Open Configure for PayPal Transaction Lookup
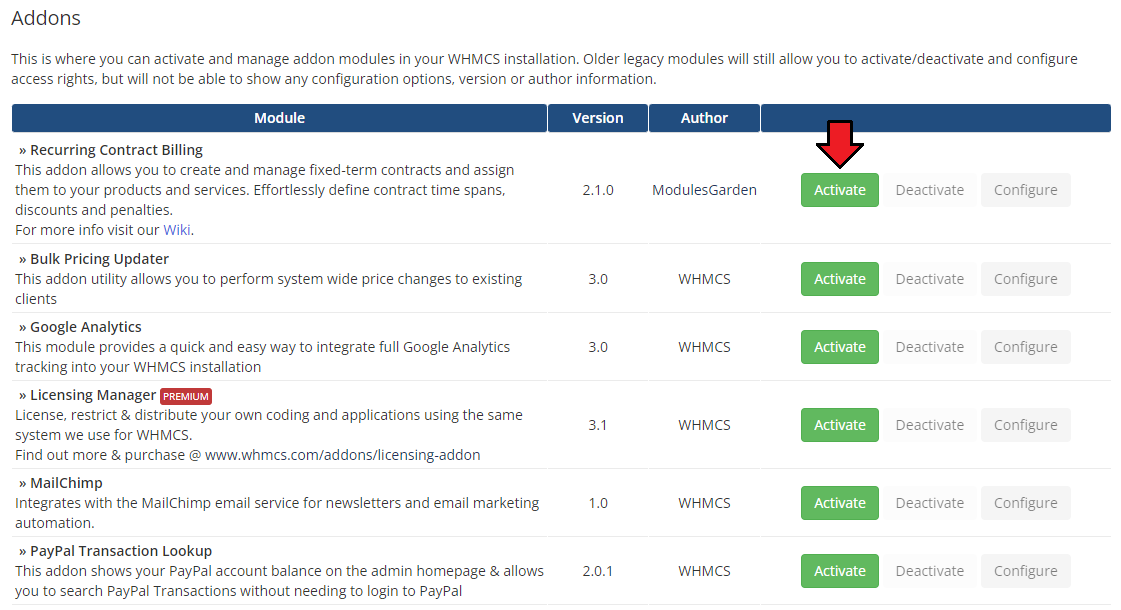1121x610 pixels. [x=1025, y=571]
